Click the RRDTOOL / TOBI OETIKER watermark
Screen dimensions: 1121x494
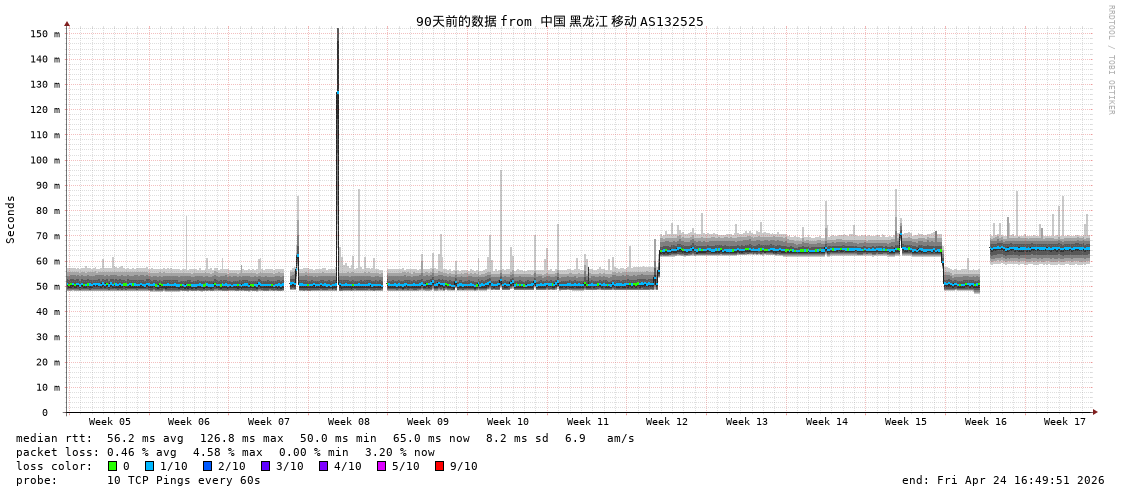(1110, 60)
